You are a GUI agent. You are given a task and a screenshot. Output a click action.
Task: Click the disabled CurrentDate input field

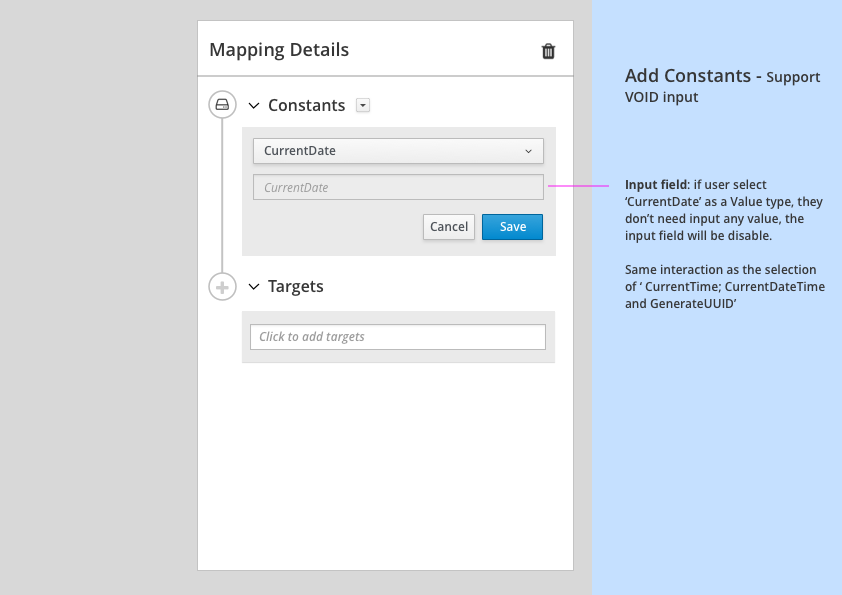point(398,187)
